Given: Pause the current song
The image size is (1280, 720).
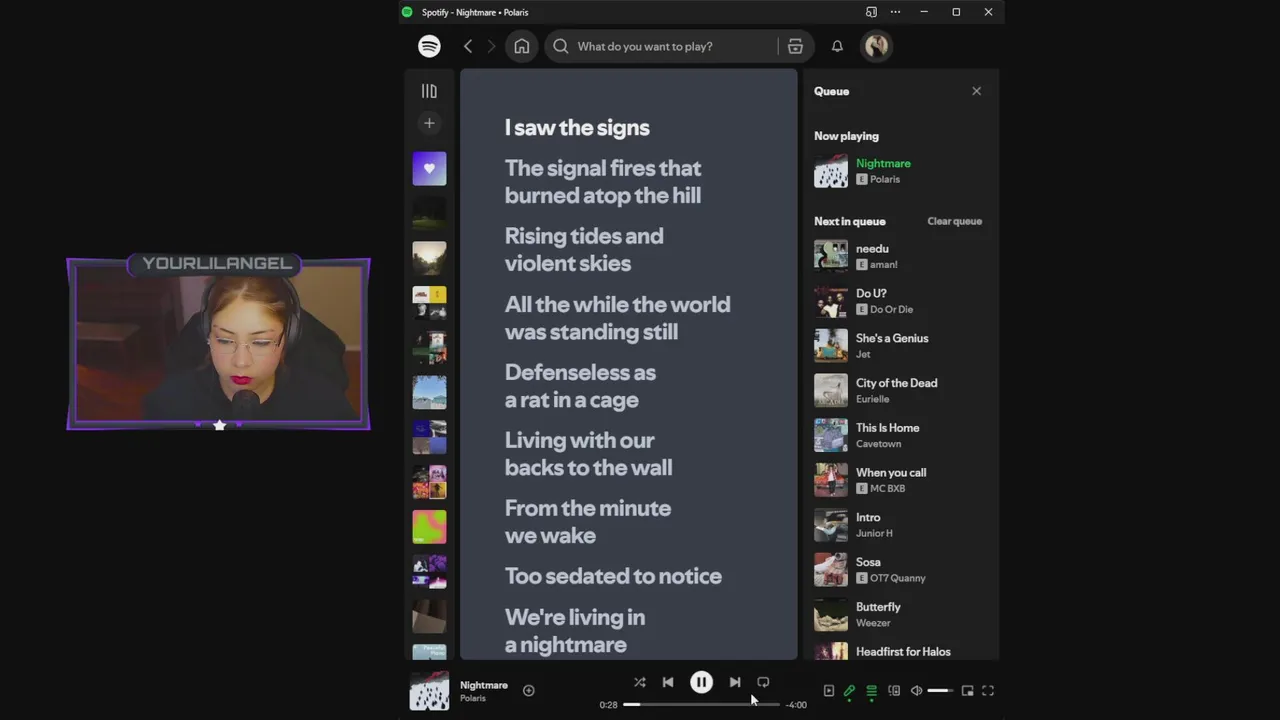Looking at the screenshot, I should coord(701,682).
